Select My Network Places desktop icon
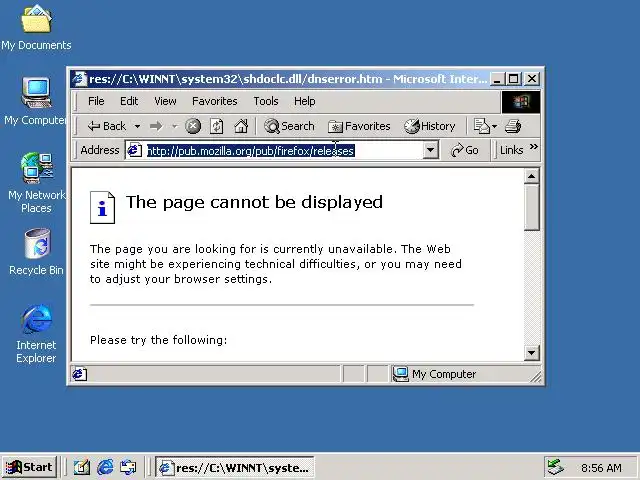This screenshot has height=480, width=640. (36, 183)
